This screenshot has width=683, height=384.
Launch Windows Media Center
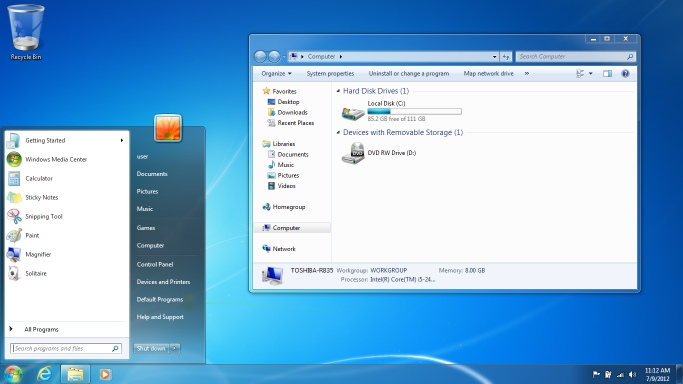pos(66,159)
